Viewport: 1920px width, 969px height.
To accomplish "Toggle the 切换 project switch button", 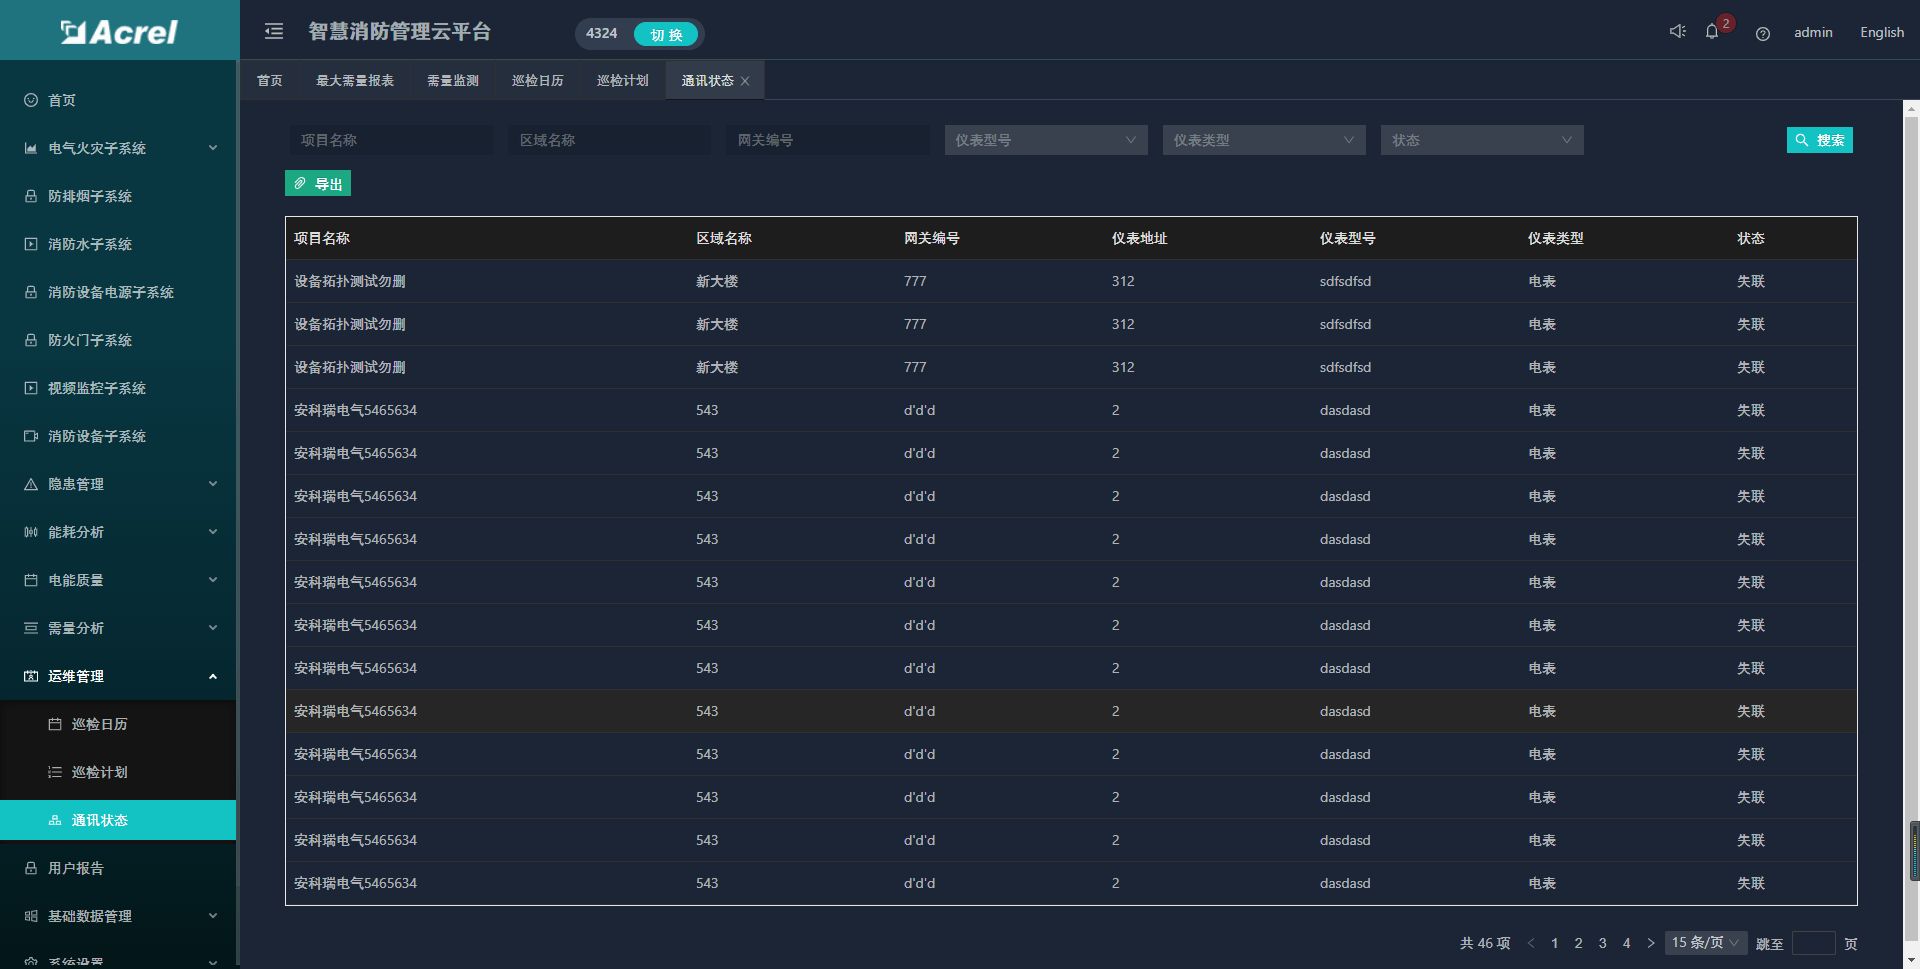I will (x=666, y=34).
